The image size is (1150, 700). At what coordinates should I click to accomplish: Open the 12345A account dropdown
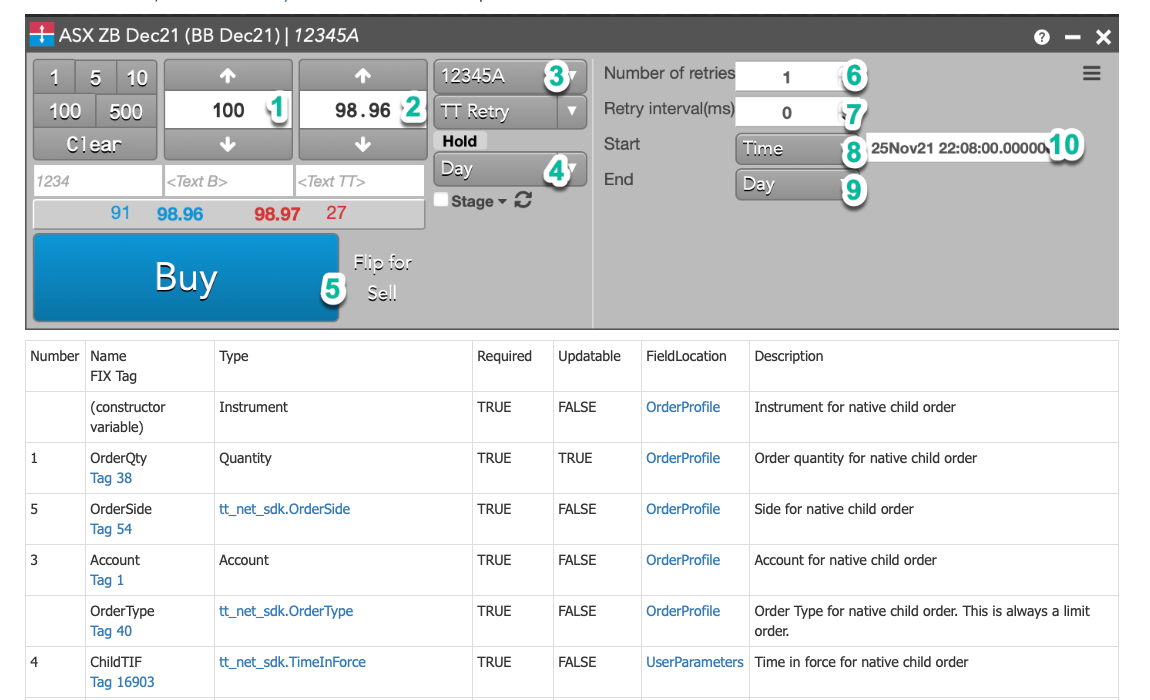[509, 76]
